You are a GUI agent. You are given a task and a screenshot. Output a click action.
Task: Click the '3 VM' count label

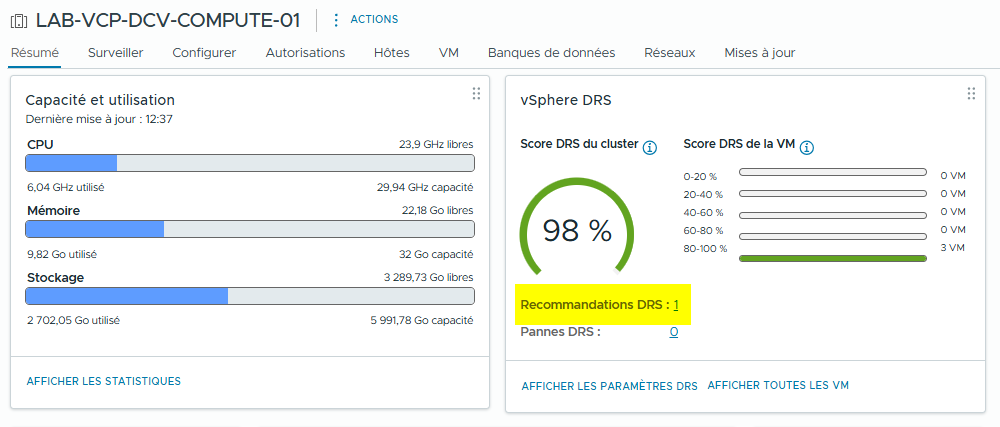click(x=953, y=248)
